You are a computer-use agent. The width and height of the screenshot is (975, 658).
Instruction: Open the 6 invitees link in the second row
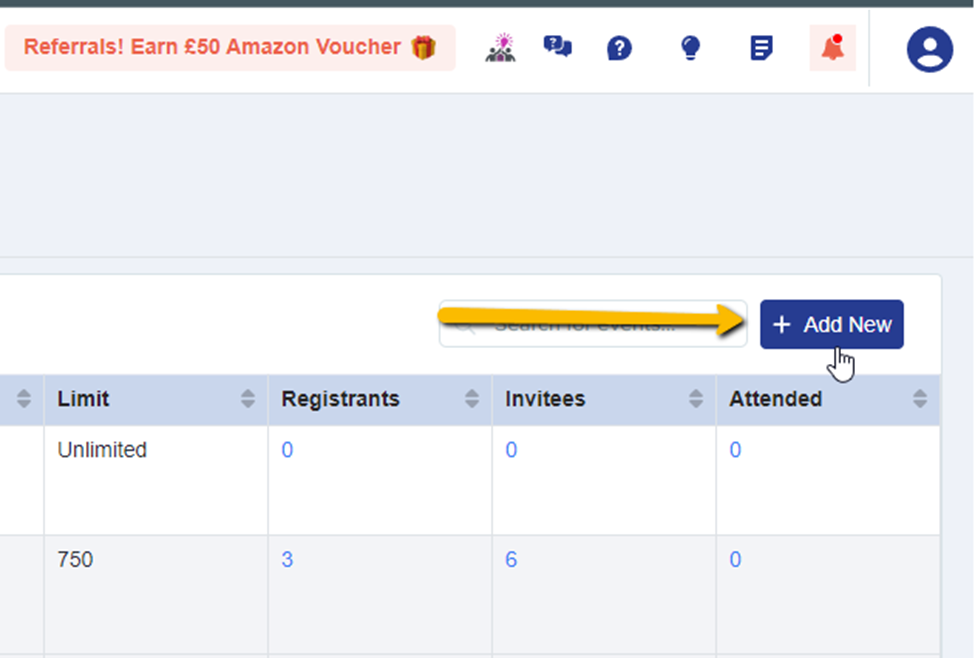coord(511,559)
